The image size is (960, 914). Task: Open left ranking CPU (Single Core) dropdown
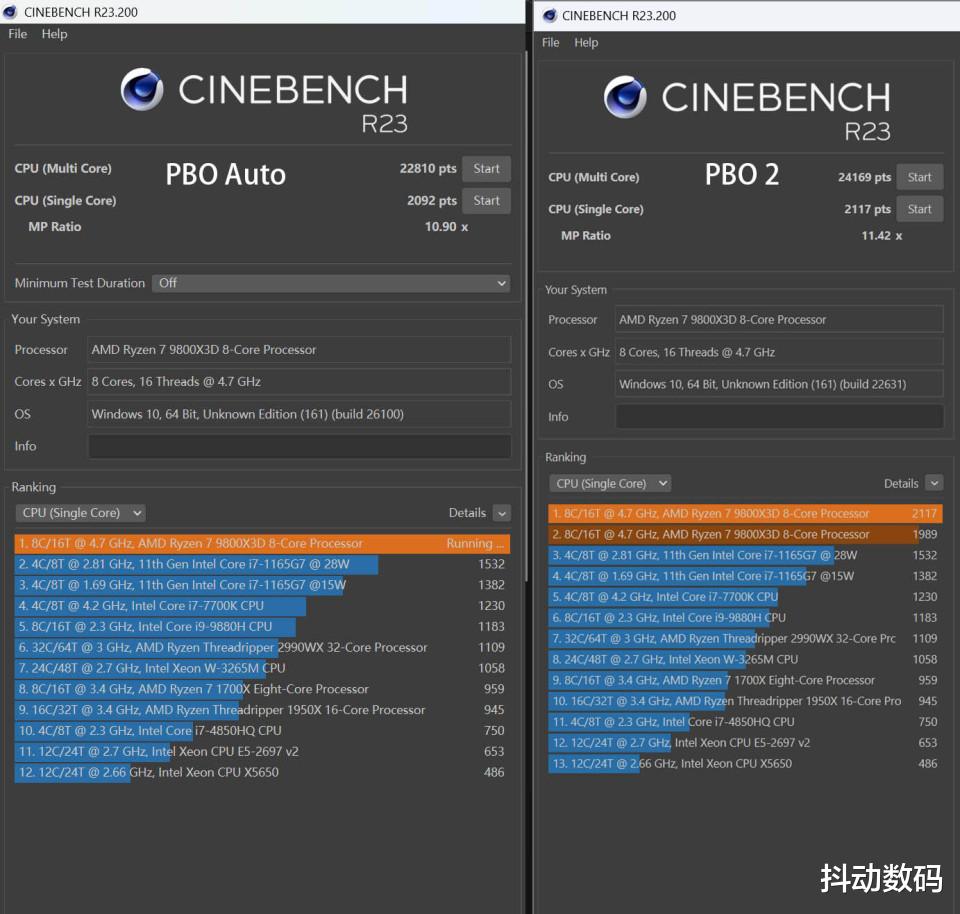pos(81,513)
